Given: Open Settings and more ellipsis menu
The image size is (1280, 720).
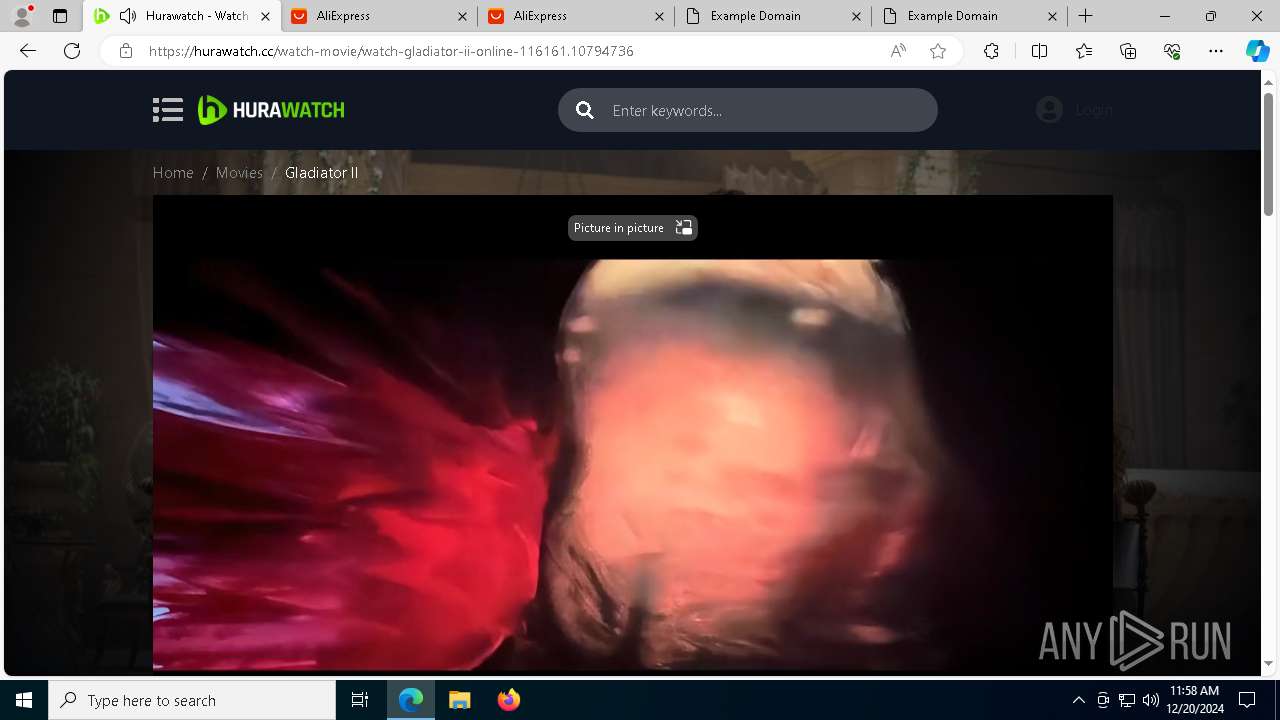Looking at the screenshot, I should (1216, 51).
